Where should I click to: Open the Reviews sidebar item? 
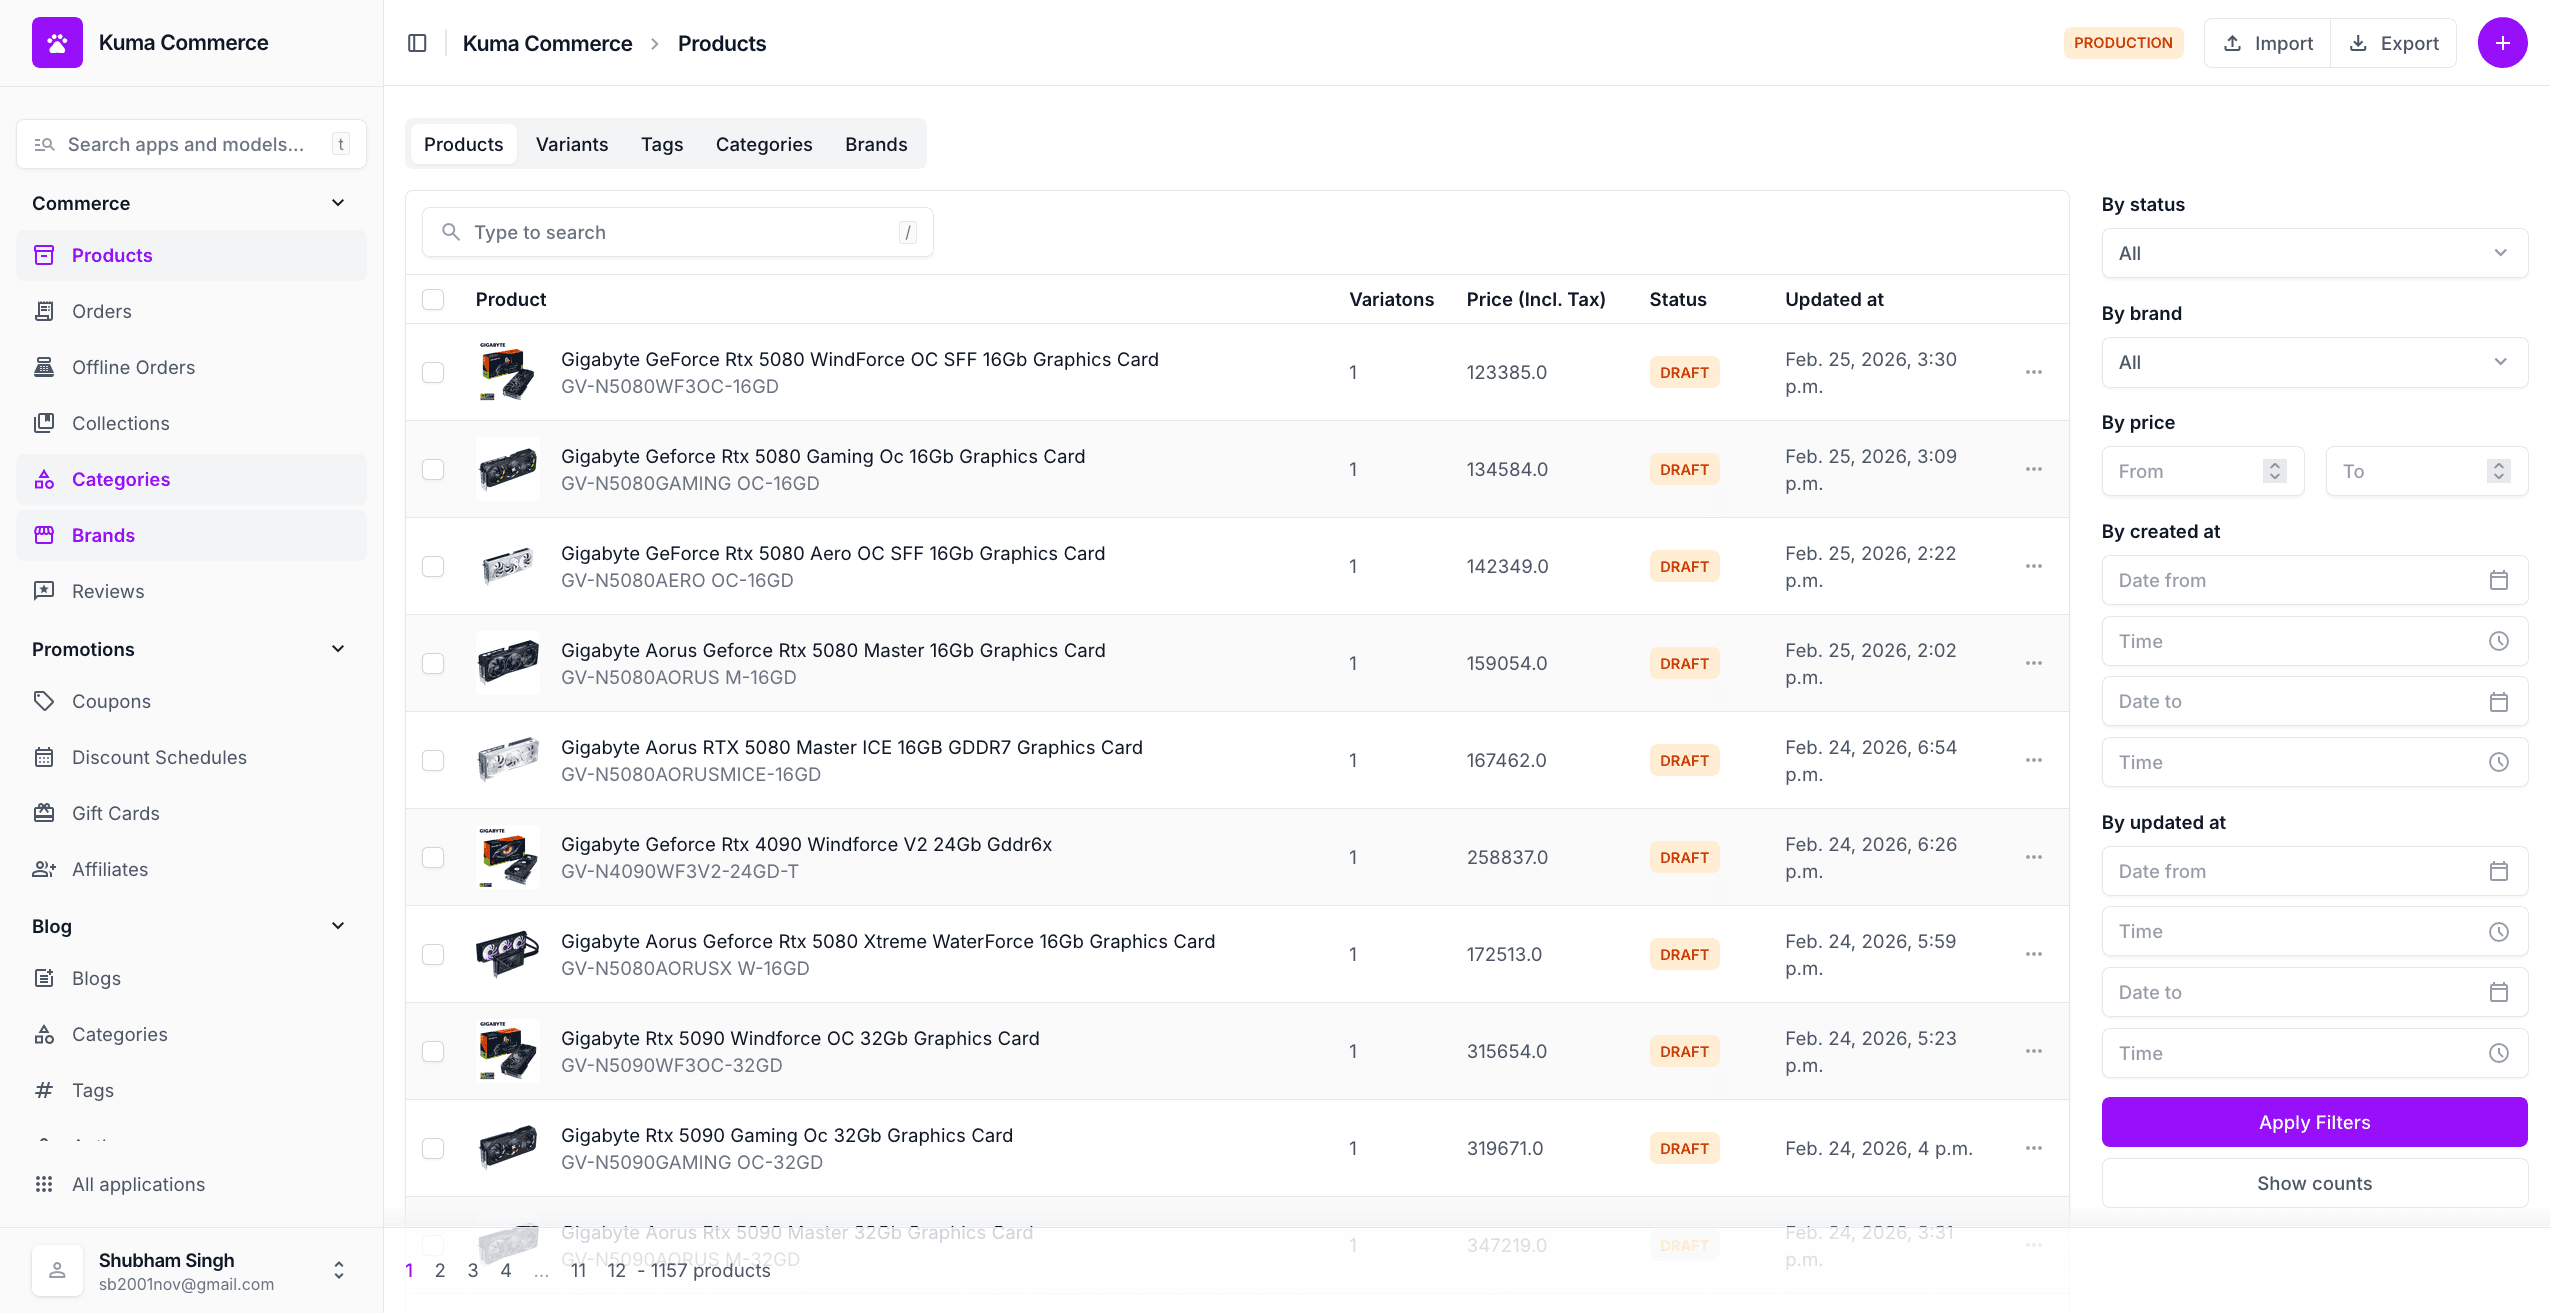(107, 591)
